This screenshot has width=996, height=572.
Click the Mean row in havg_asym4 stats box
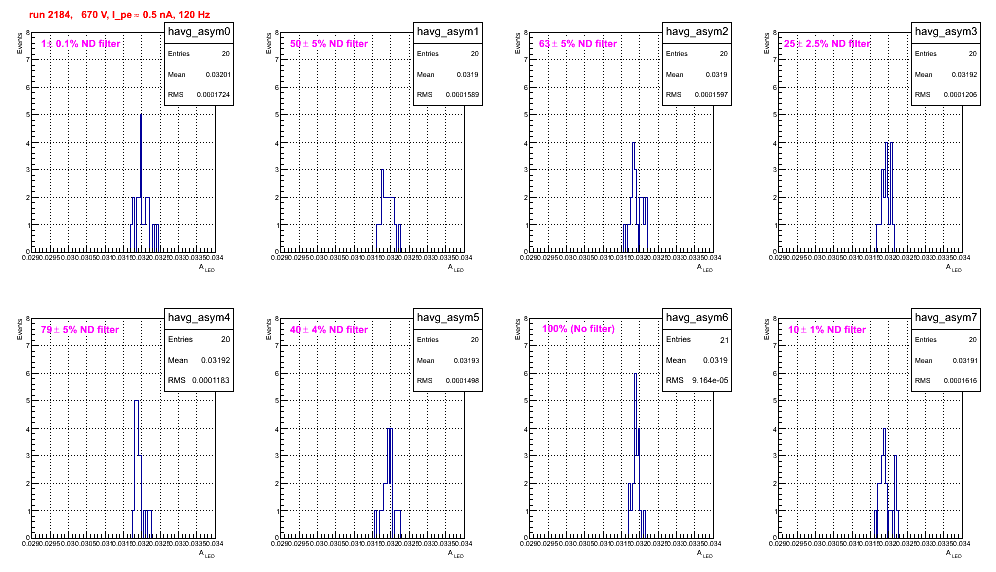tap(199, 360)
